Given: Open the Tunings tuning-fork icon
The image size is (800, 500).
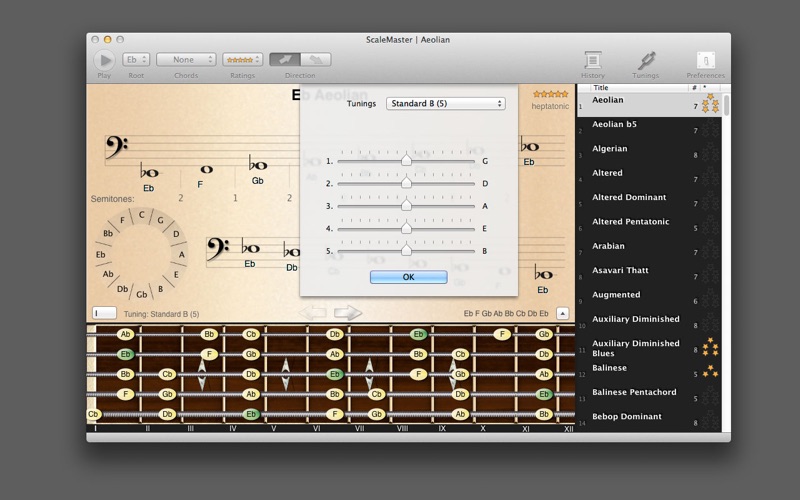Looking at the screenshot, I should click(x=646, y=60).
